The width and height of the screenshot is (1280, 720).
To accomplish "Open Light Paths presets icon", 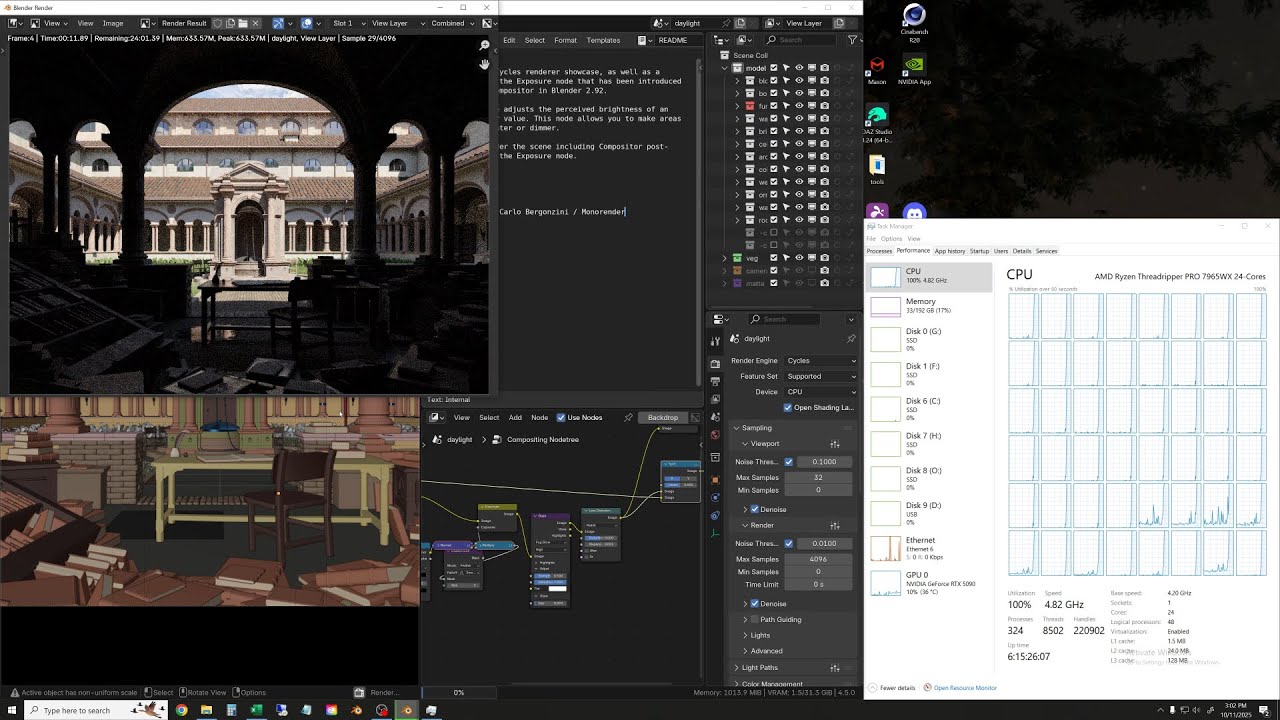I will tap(835, 668).
